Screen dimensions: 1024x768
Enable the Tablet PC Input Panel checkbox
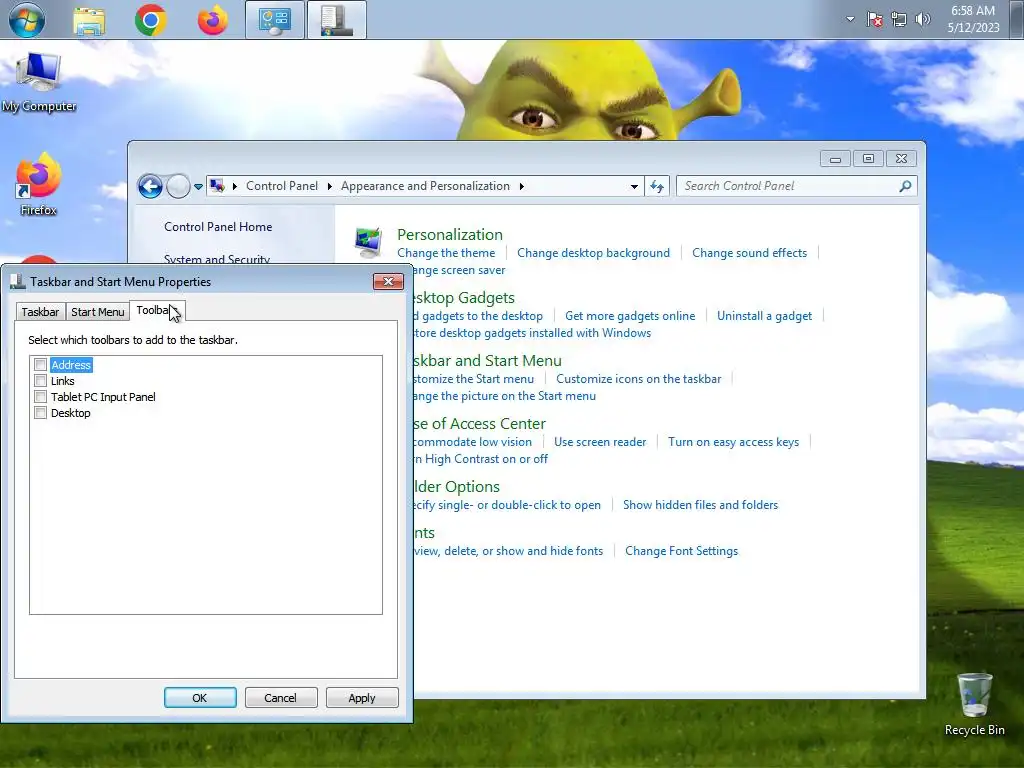pyautogui.click(x=40, y=396)
